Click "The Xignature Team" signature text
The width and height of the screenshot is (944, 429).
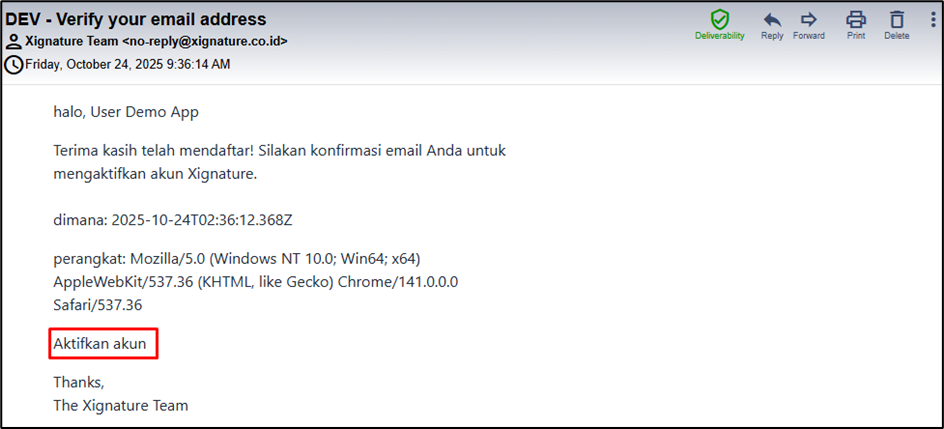(121, 405)
